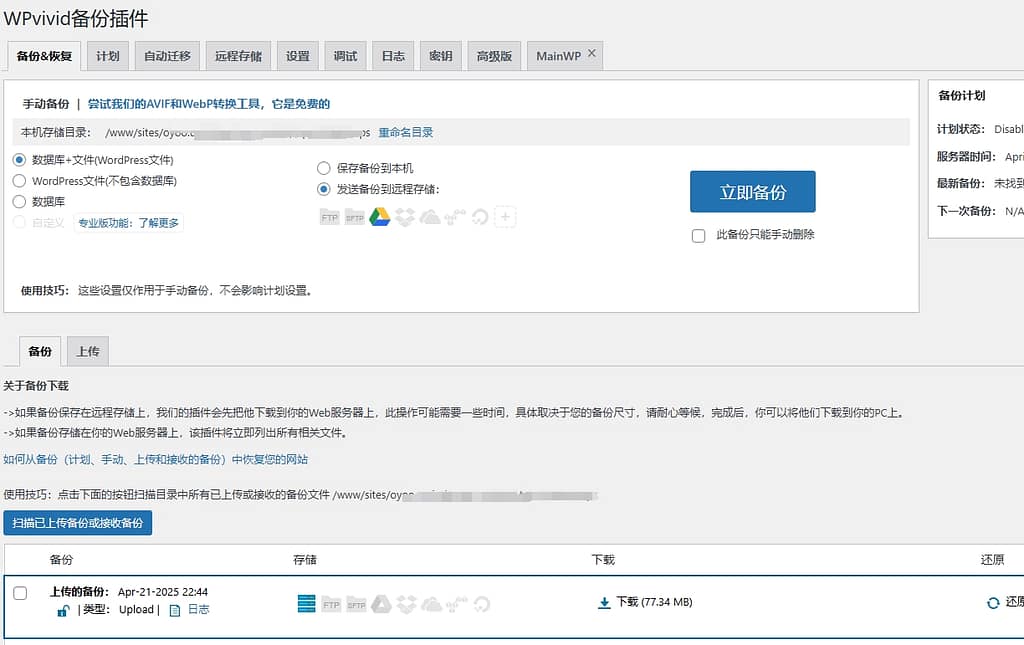Select the Dropbox icon under manual backup options

[x=405, y=216]
